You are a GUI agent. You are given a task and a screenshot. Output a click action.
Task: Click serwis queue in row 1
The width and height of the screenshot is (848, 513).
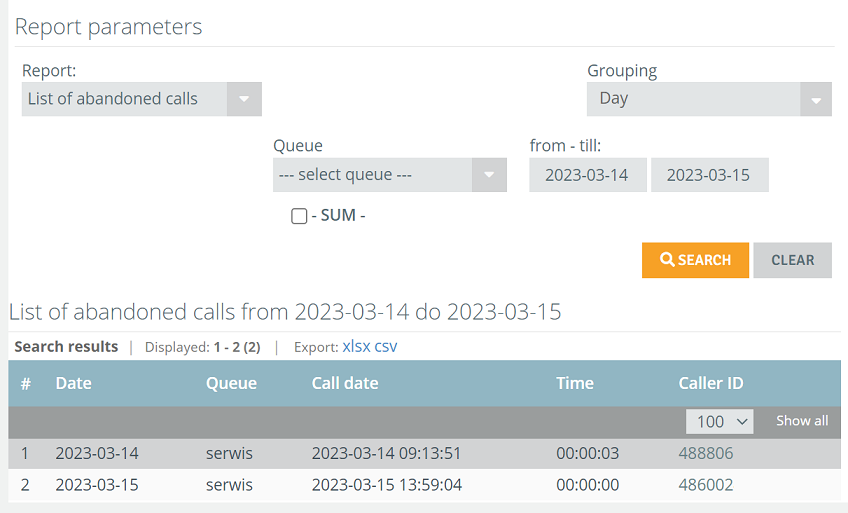click(x=229, y=453)
